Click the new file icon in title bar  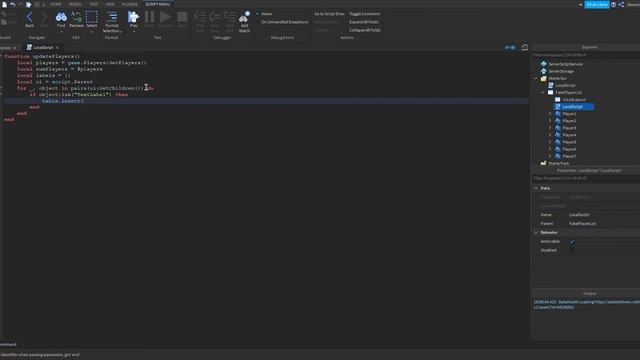4,4
